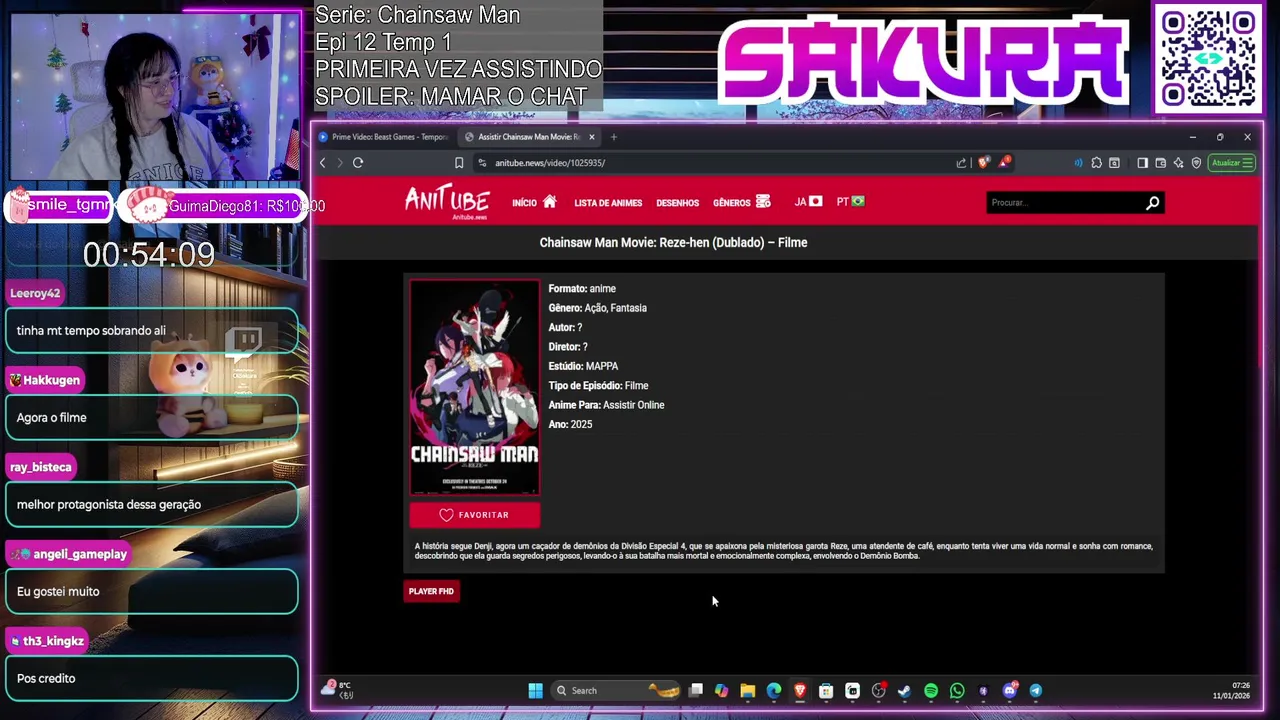1280x720 pixels.
Task: Click the share icon in the address bar
Action: [x=961, y=163]
